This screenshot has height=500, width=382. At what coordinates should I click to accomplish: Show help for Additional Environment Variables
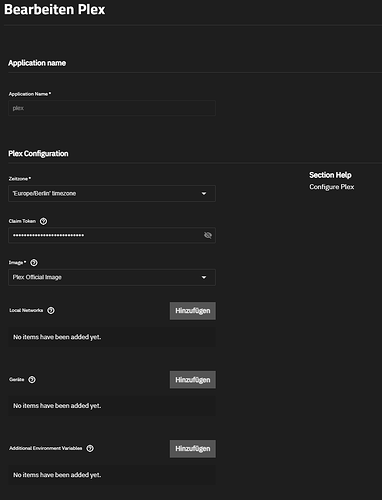(x=90, y=448)
